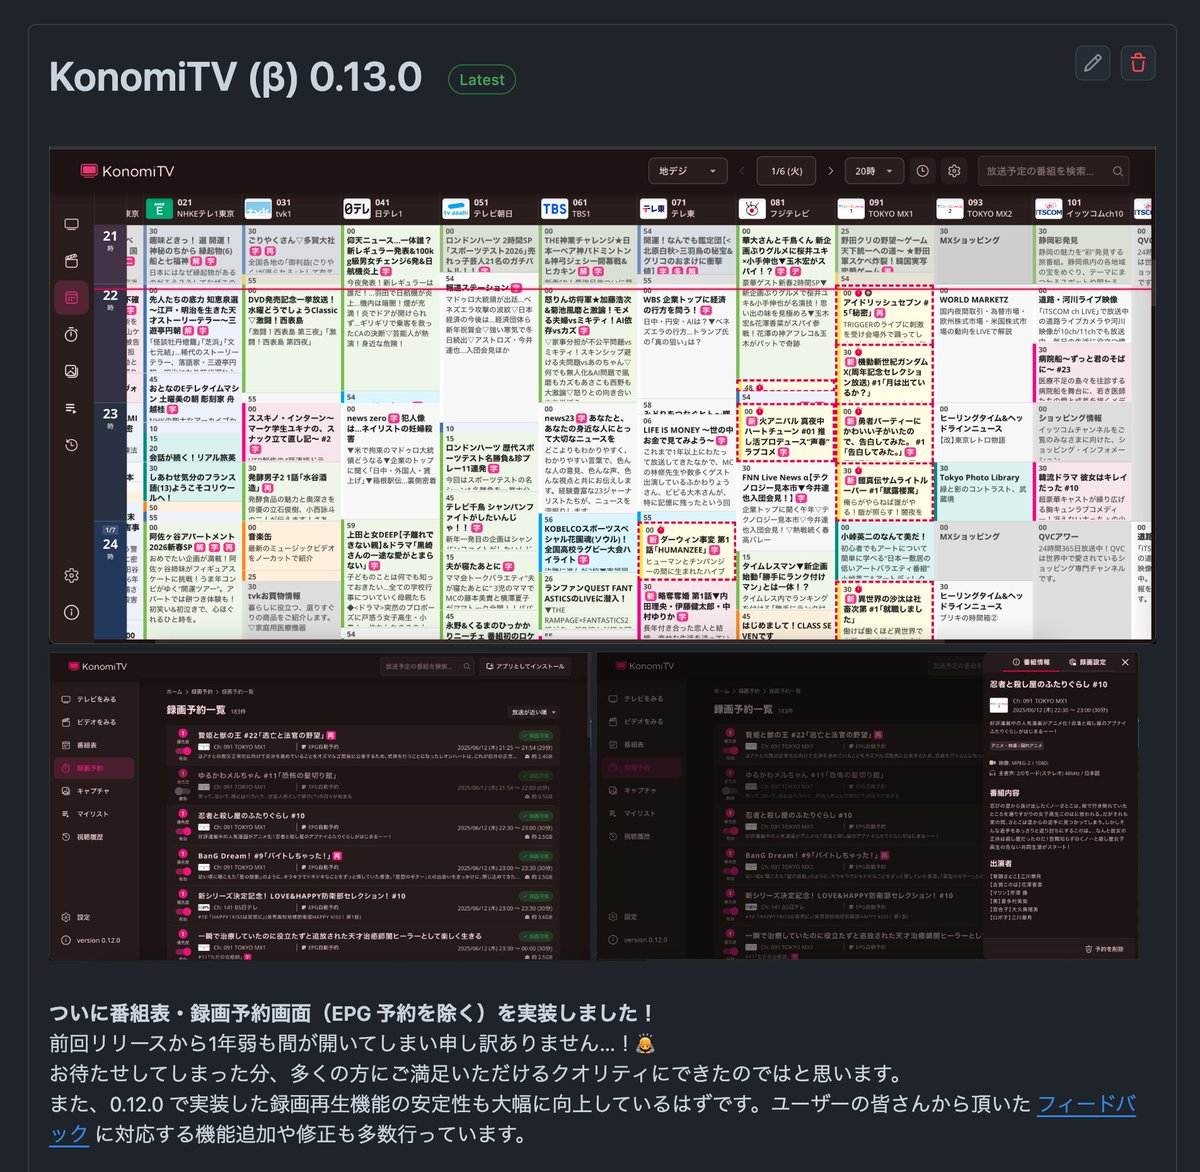Open the KonomiTV (β) 0.13.0 release title
The height and width of the screenshot is (1172, 1200).
pyautogui.click(x=236, y=78)
